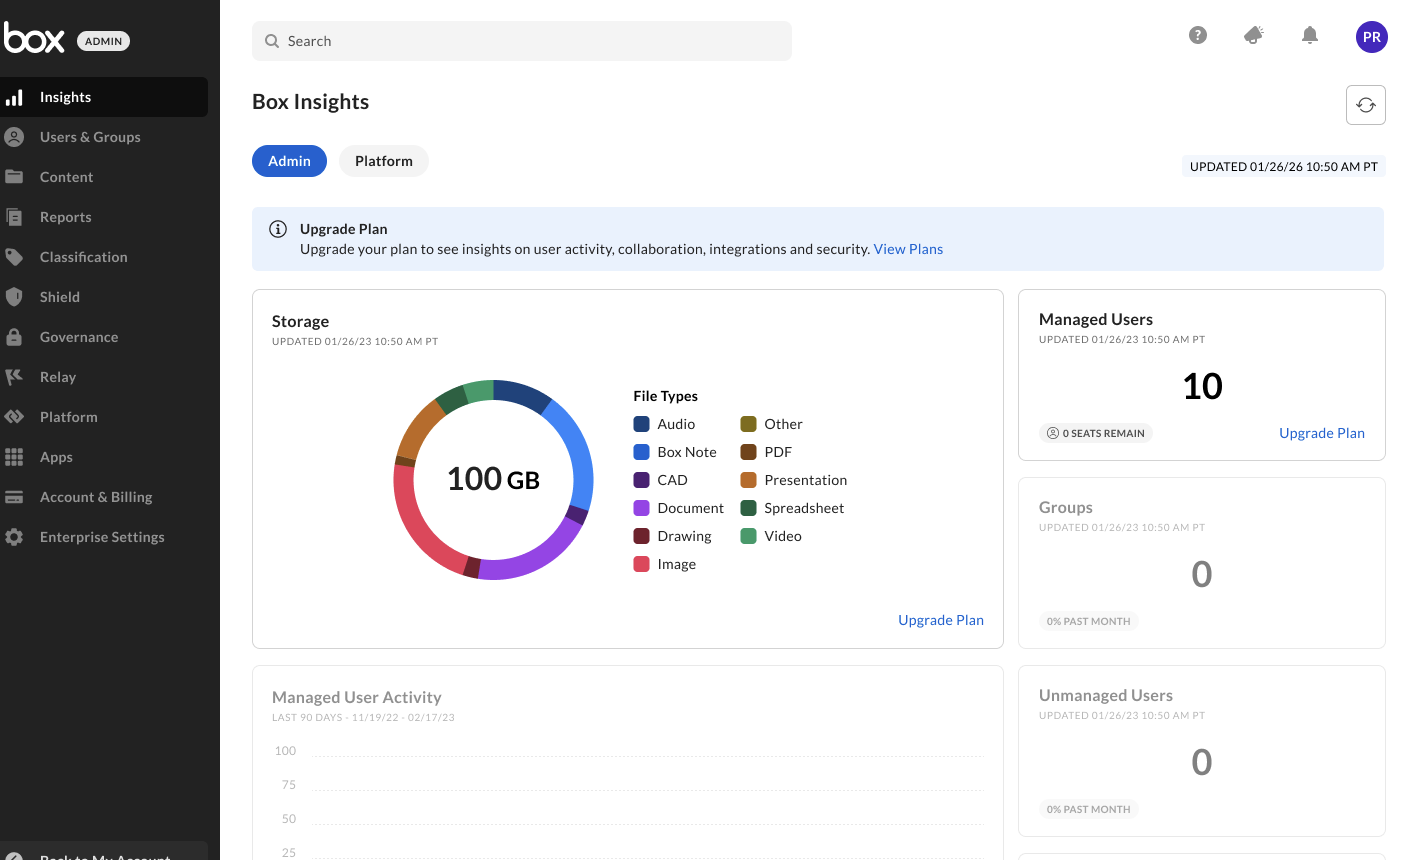Click the announcements megaphone icon
Screen dimensions: 1412x860
point(1253,36)
